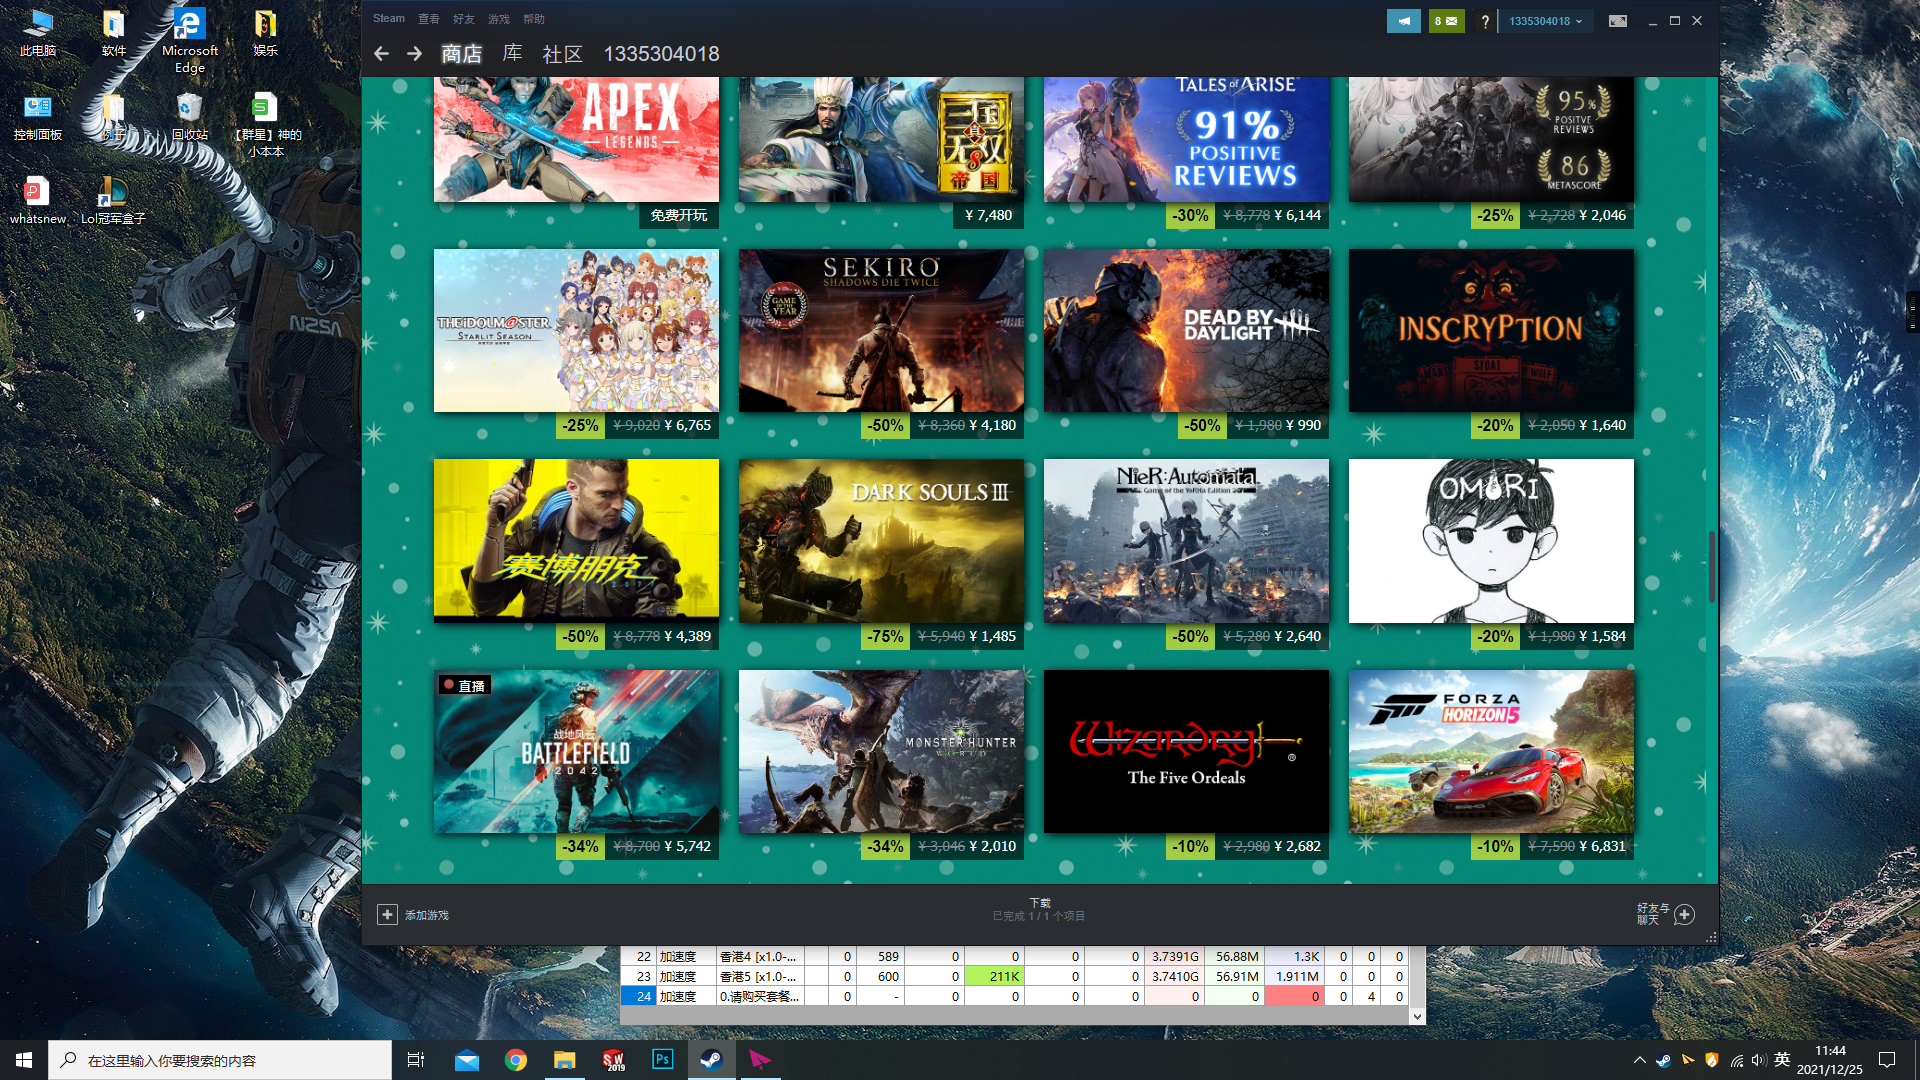This screenshot has height=1080, width=1920.
Task: Open the volume control tray icon
Action: click(1759, 1060)
